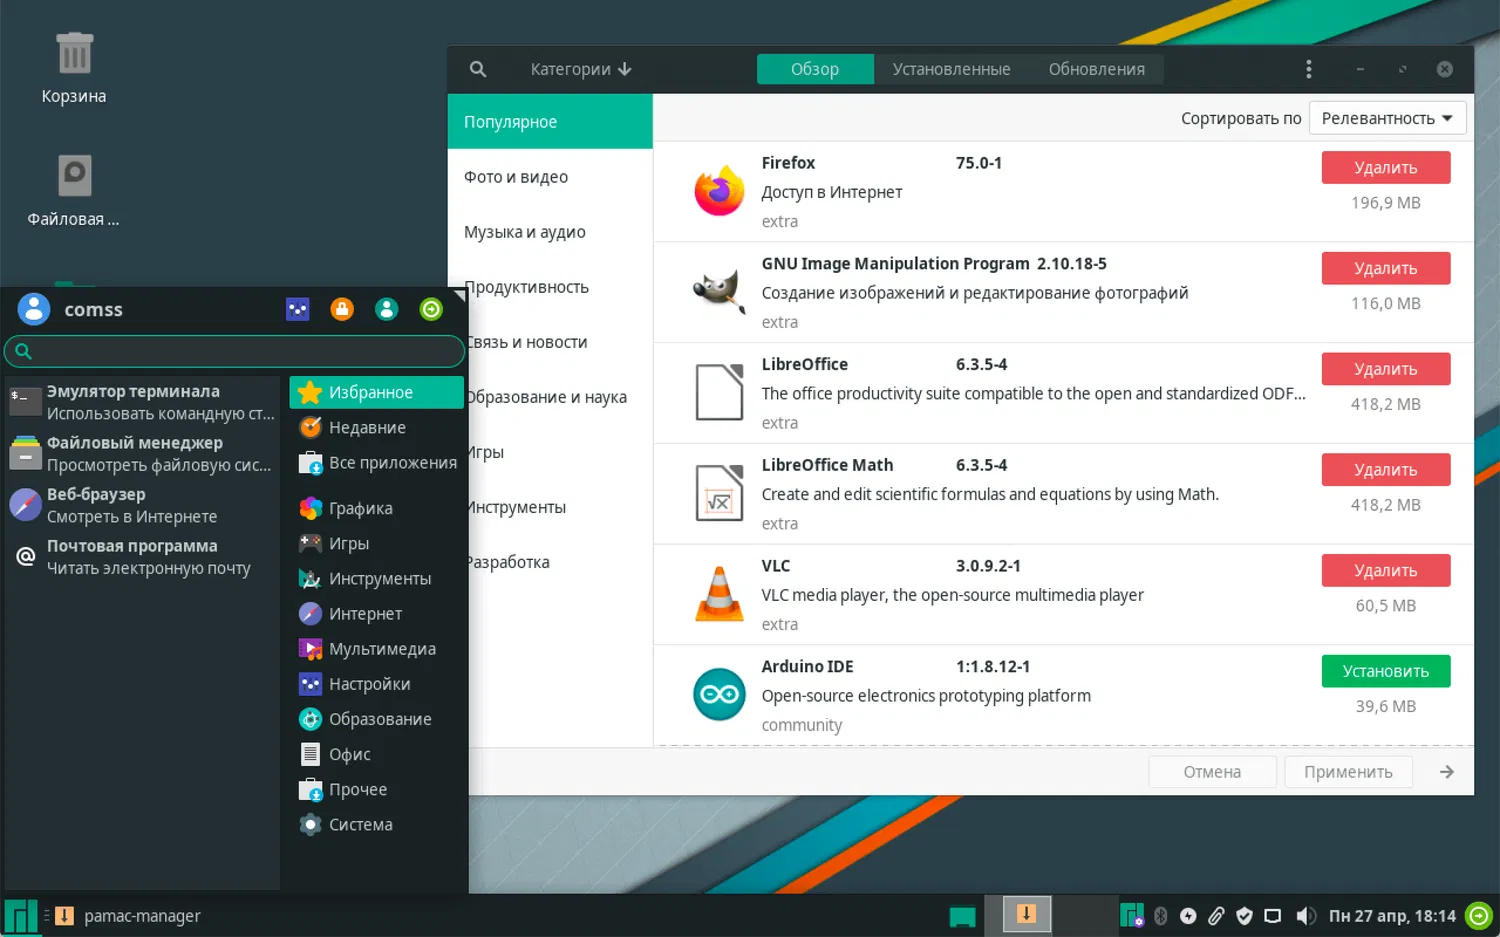Select the Разработка category in Pamac
Viewport: 1500px width, 937px height.
pyautogui.click(x=560, y=562)
